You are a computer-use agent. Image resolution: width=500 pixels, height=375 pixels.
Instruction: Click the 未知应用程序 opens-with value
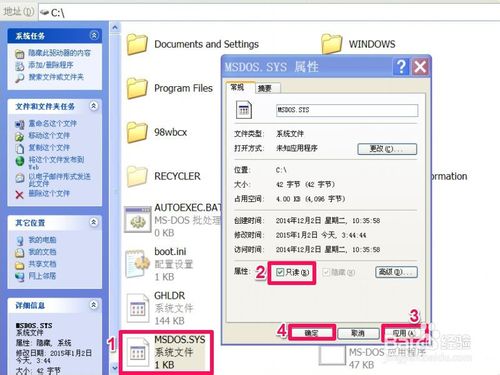pos(297,148)
